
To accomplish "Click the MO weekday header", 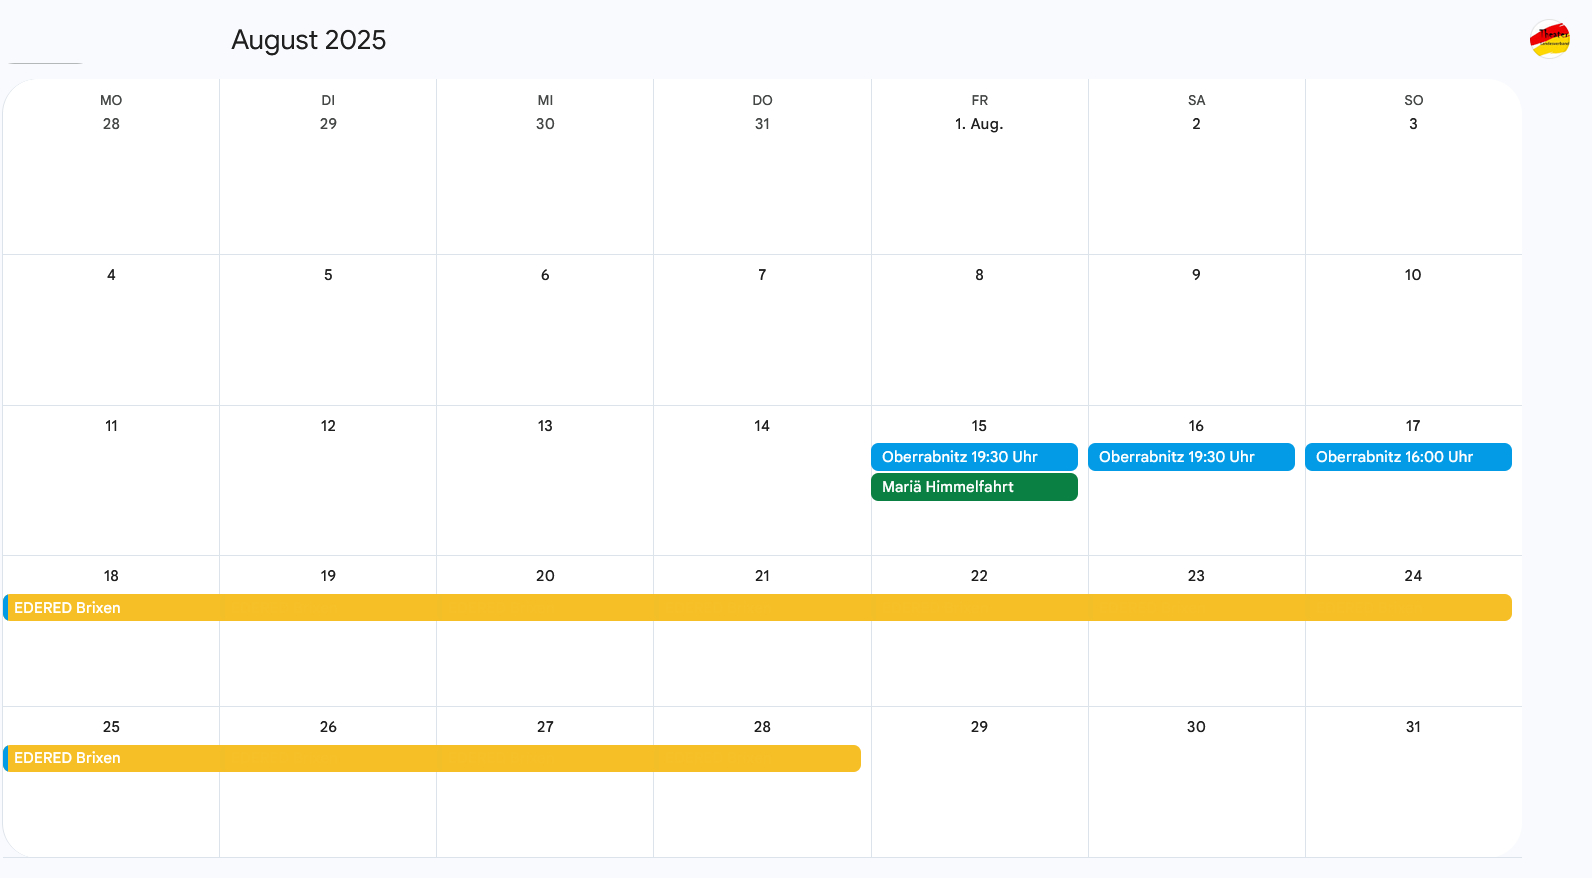I will point(111,100).
